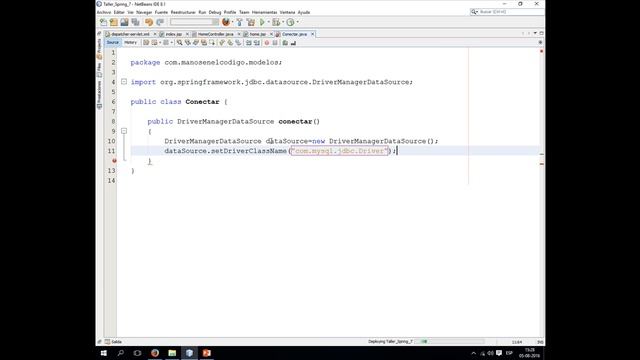This screenshot has height=360, width=640.
Task: Click the Uncomment editor toolbar icon
Action: click(x=293, y=42)
